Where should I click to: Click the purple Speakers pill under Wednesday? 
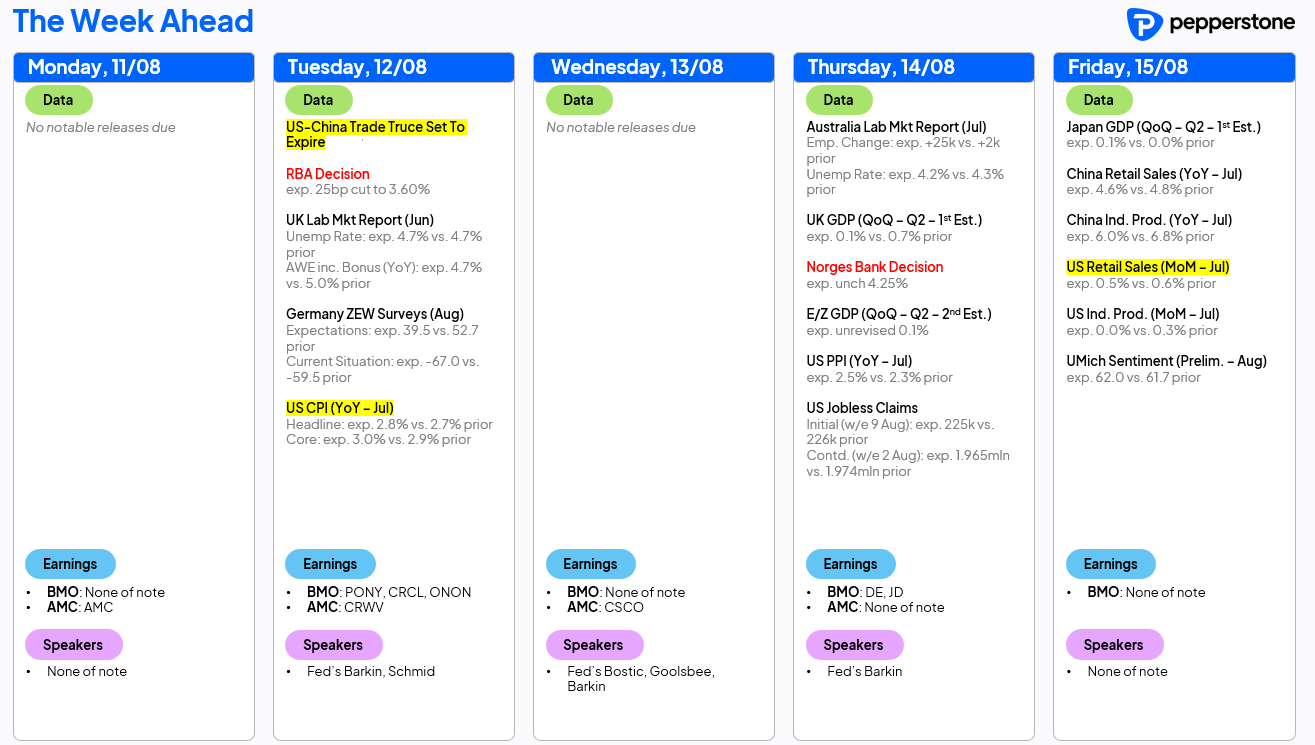pyautogui.click(x=593, y=645)
